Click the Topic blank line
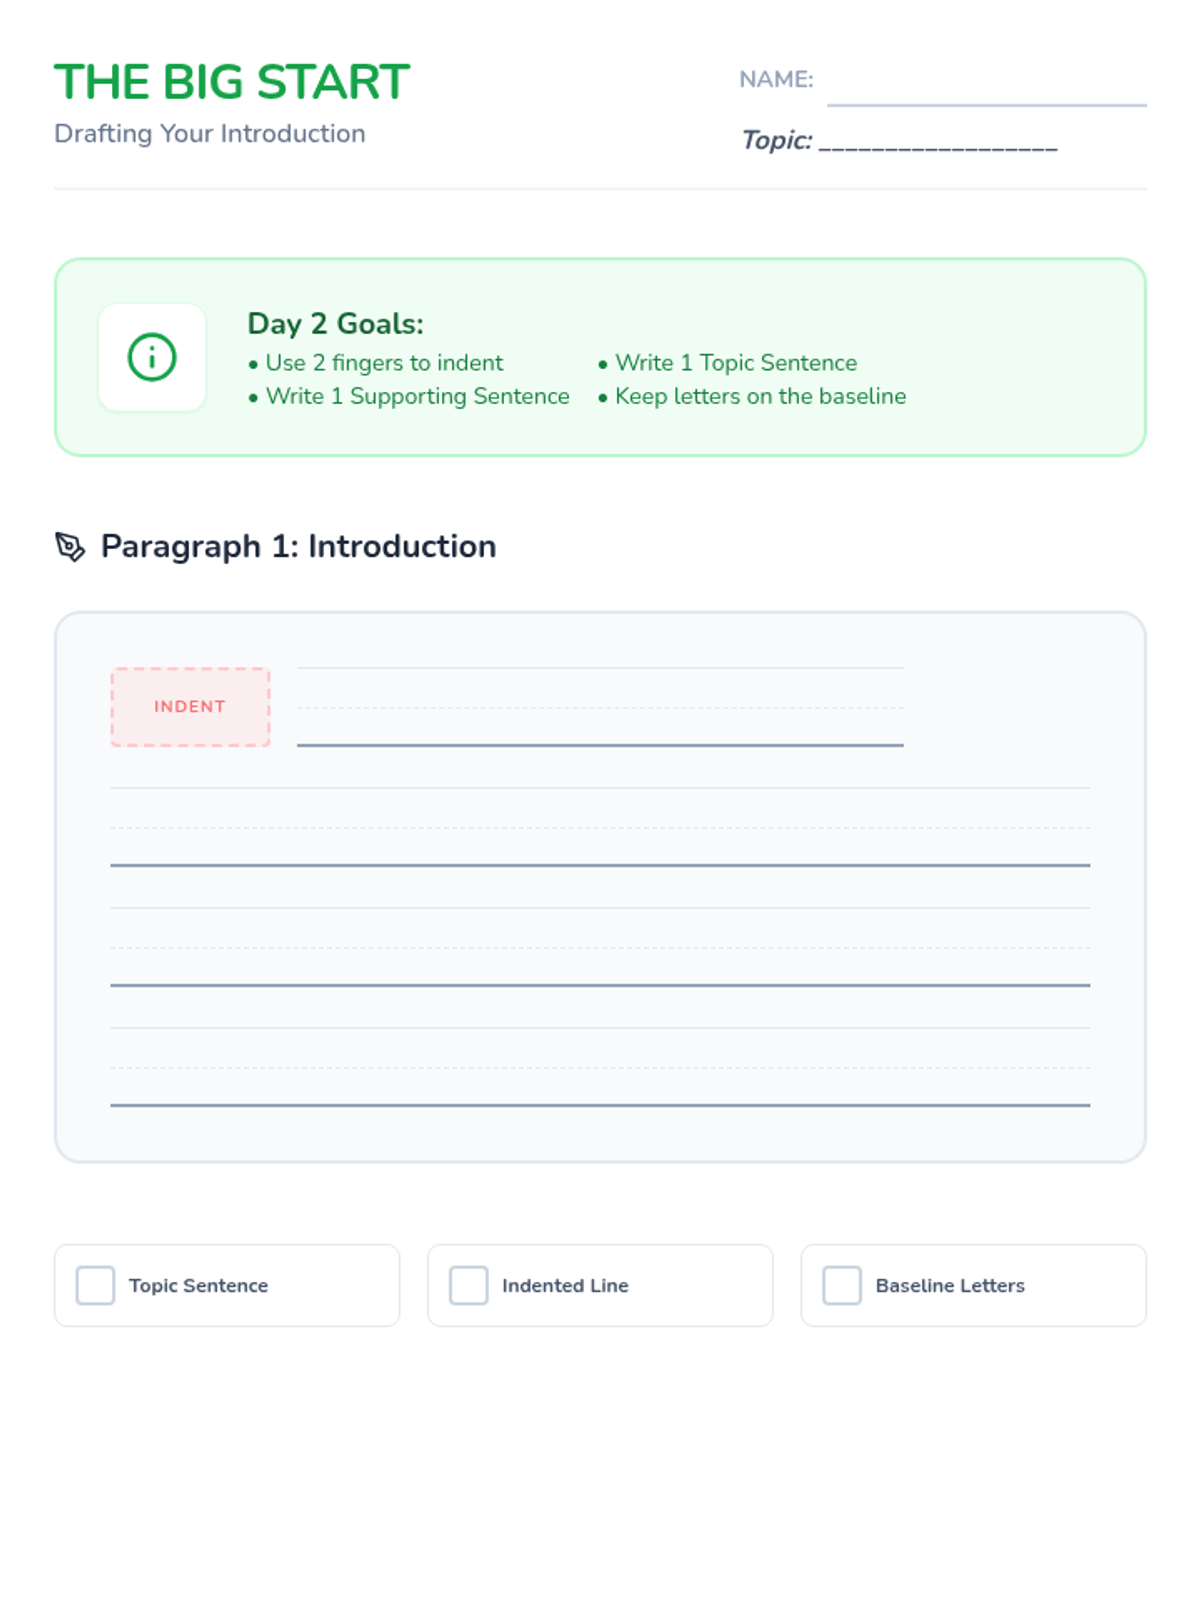This screenshot has width=1200, height=1600. click(938, 141)
